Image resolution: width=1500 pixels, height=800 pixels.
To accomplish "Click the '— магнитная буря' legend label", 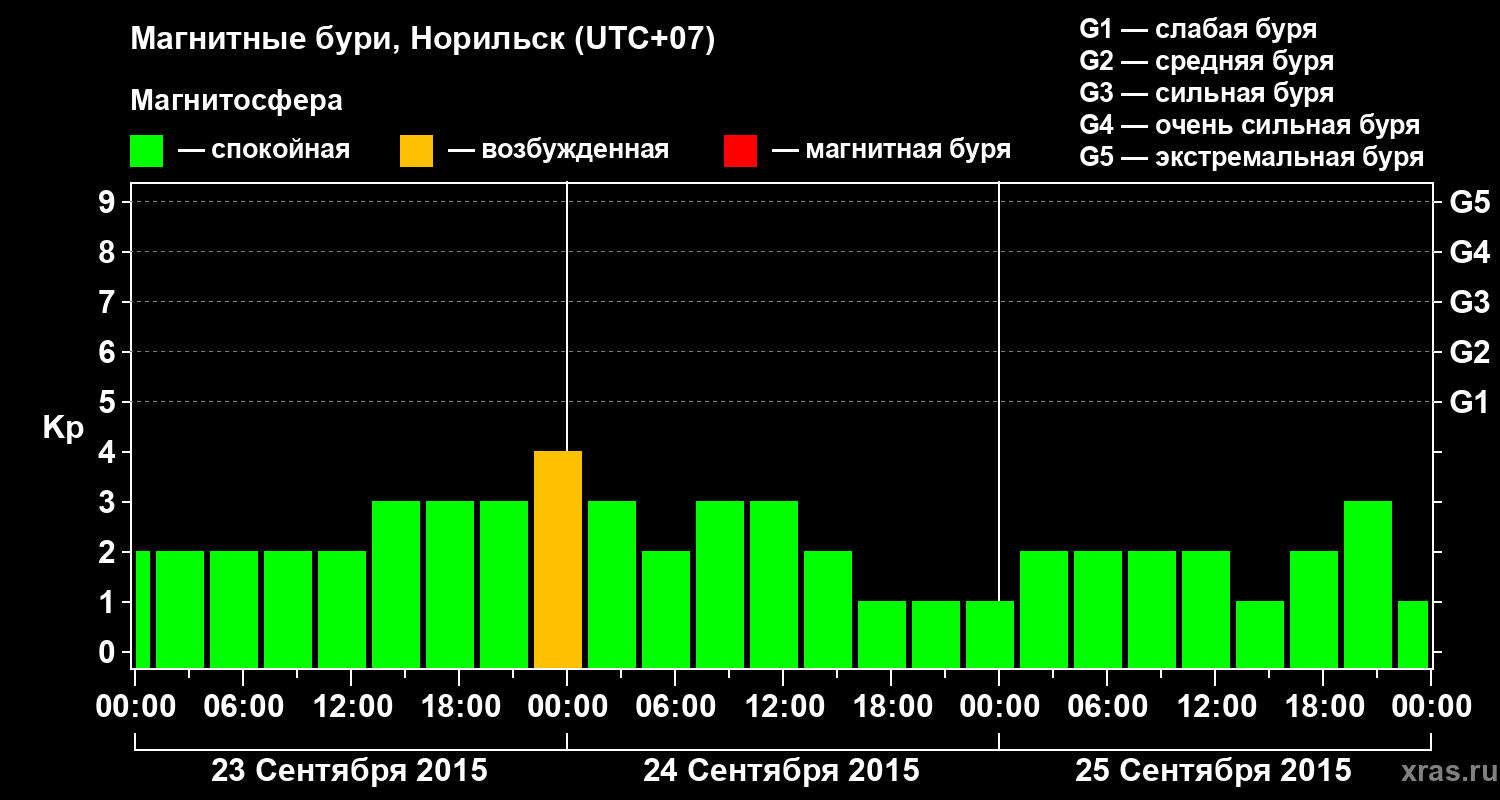I will pos(892,151).
